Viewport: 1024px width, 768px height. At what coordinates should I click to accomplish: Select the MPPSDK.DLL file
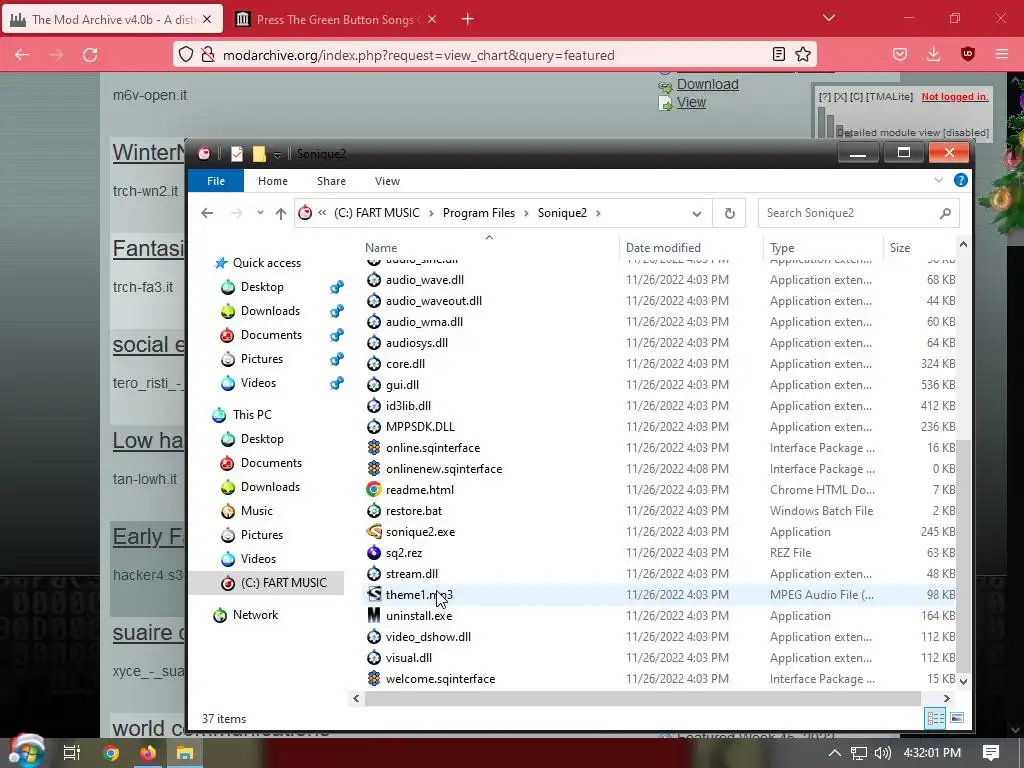660,426
